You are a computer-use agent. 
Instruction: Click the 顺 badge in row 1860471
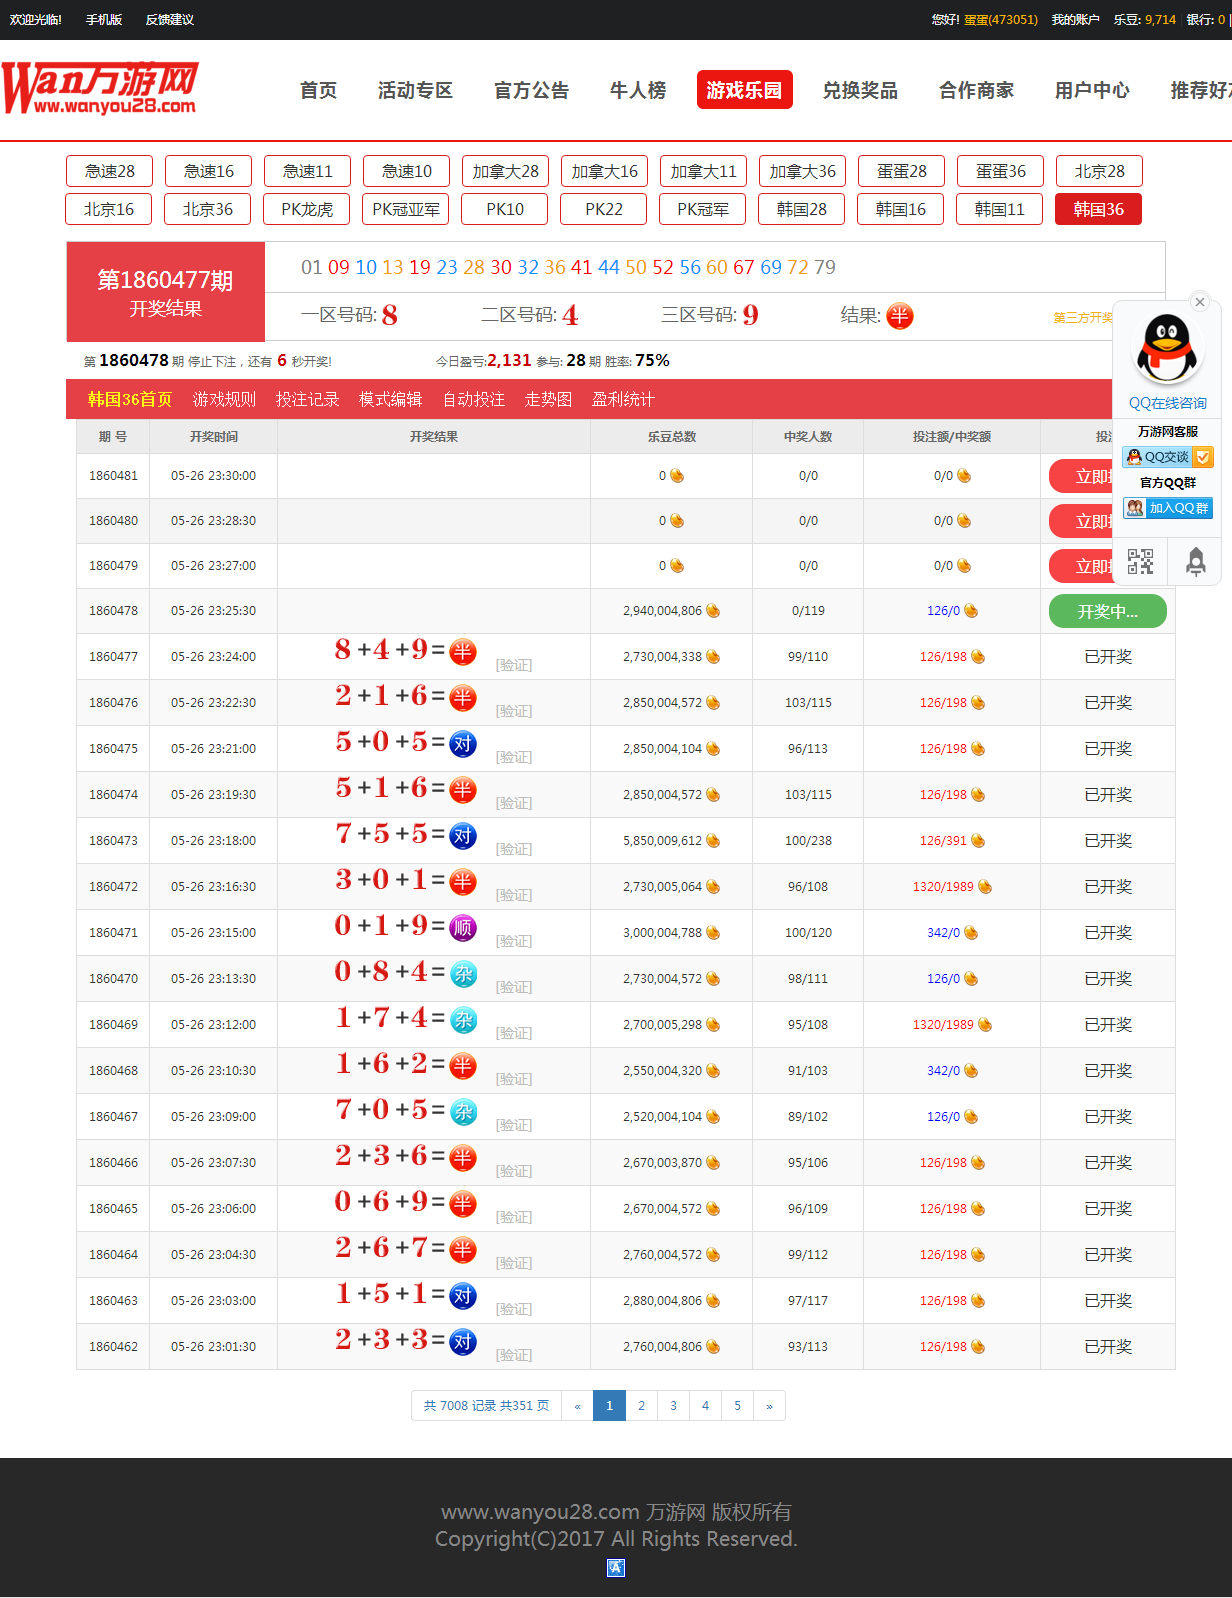point(462,928)
